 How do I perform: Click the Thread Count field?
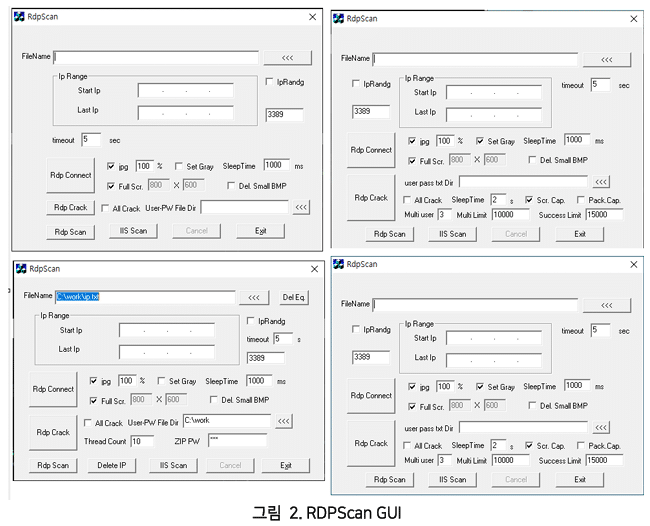coord(142,441)
